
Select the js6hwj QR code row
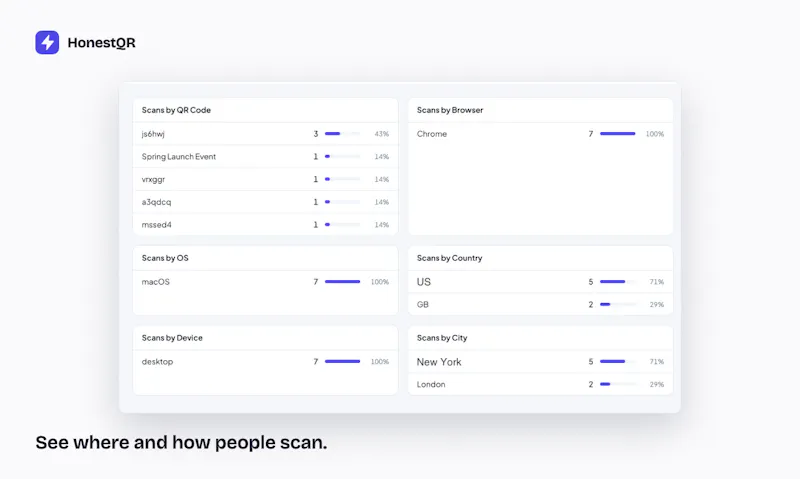point(265,134)
